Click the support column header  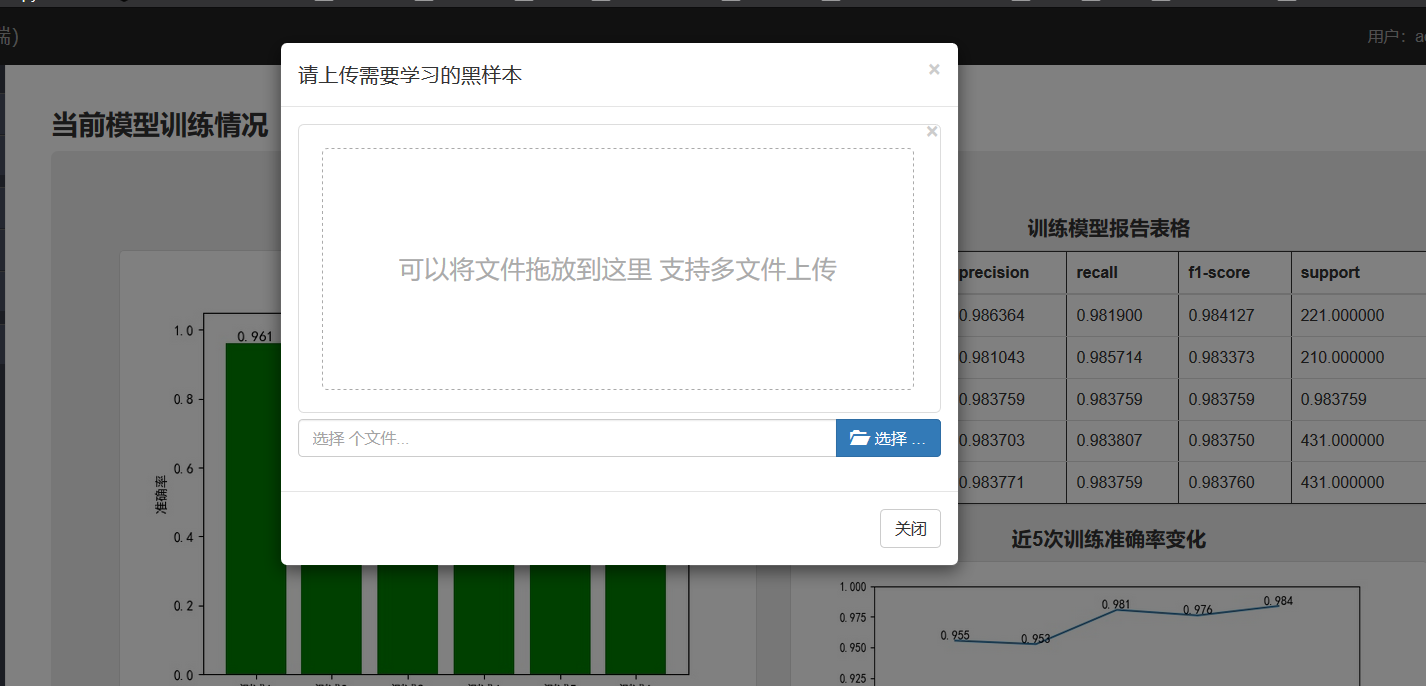click(x=1331, y=272)
